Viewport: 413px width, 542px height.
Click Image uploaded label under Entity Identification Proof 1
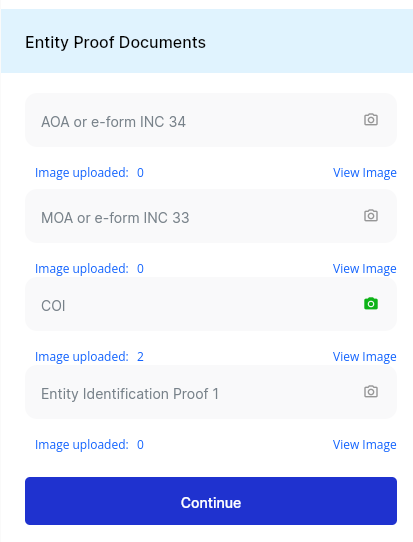pyautogui.click(x=82, y=445)
